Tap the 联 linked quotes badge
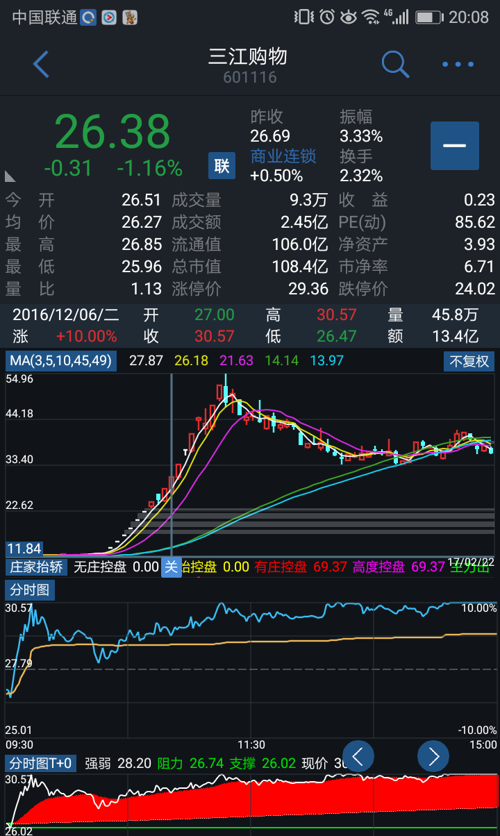Image resolution: width=500 pixels, height=836 pixels. (x=222, y=166)
